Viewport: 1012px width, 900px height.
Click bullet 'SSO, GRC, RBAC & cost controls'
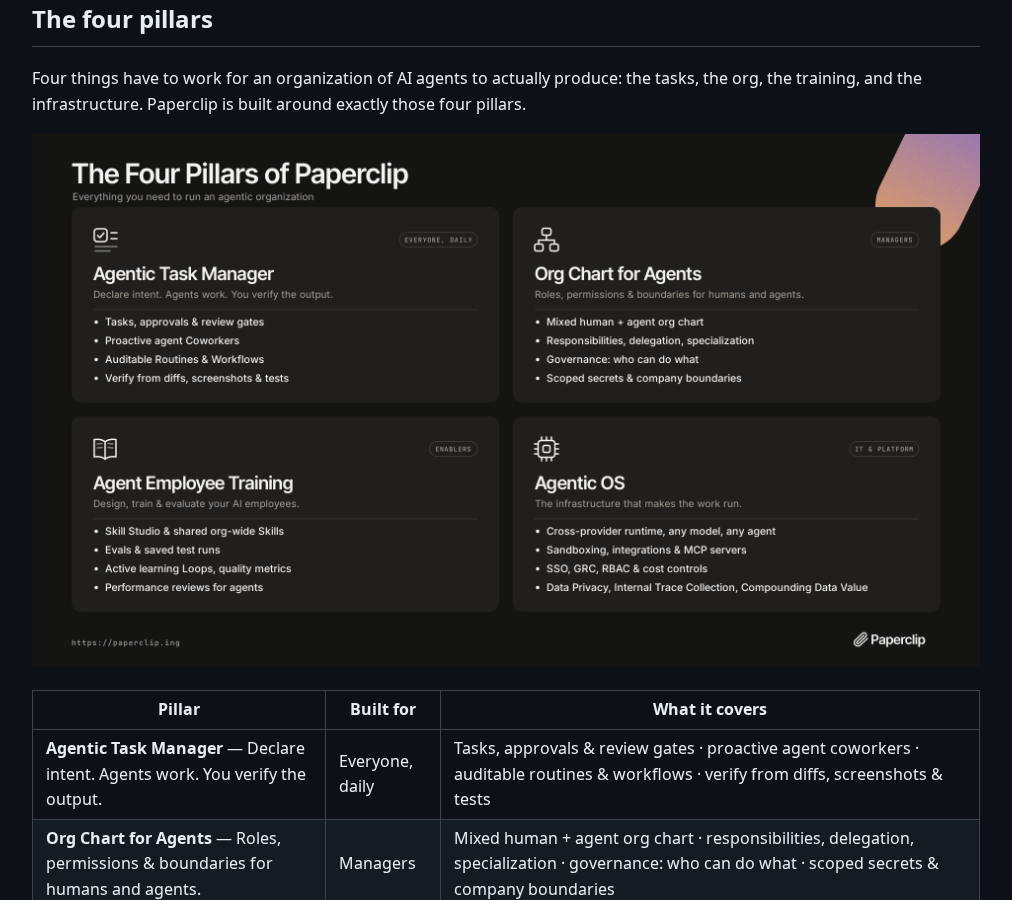(x=627, y=569)
